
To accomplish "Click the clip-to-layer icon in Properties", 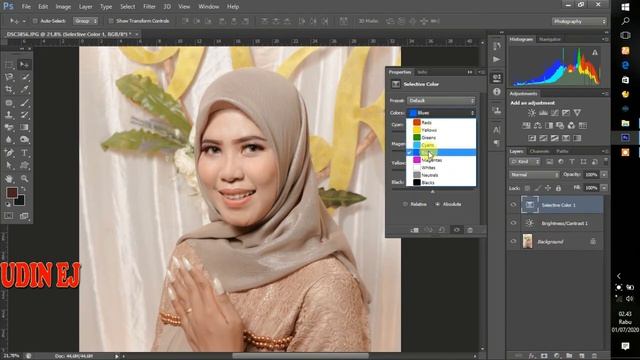I will coord(414,230).
